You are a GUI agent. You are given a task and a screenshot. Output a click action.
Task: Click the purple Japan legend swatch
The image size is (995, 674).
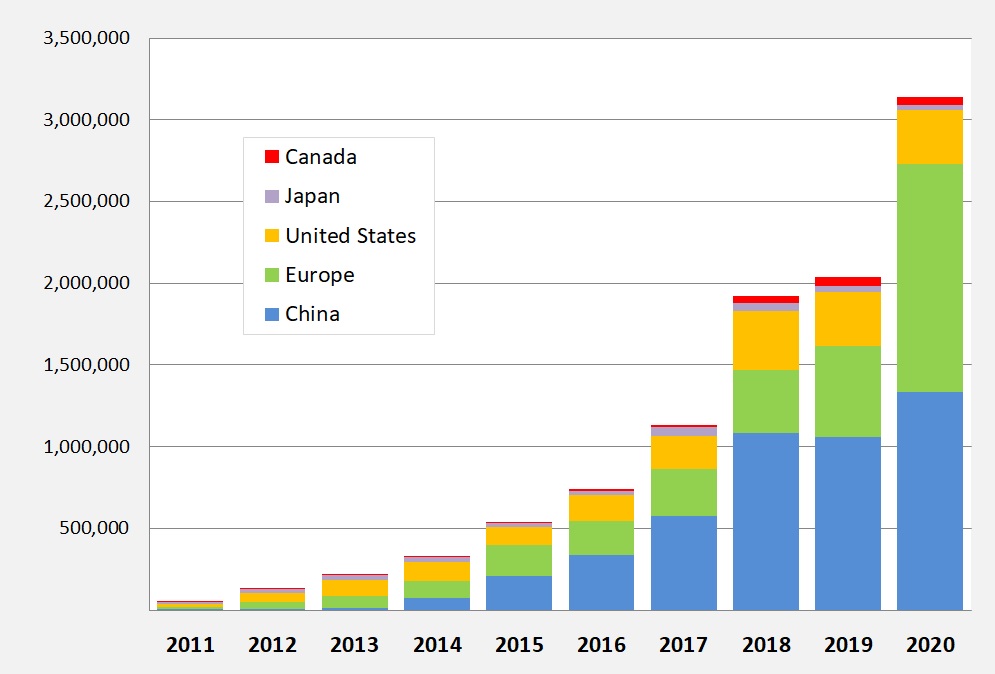tap(271, 197)
